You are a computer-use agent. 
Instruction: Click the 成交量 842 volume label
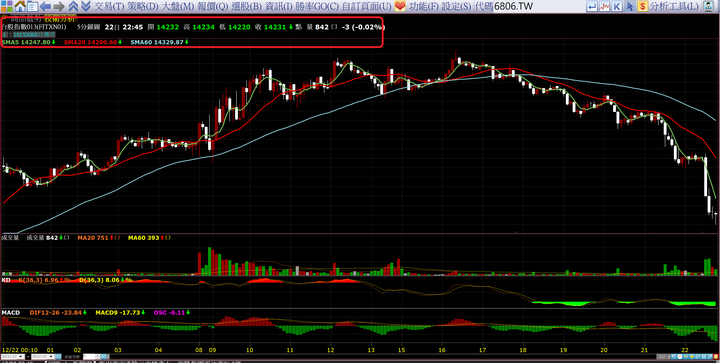coord(42,238)
